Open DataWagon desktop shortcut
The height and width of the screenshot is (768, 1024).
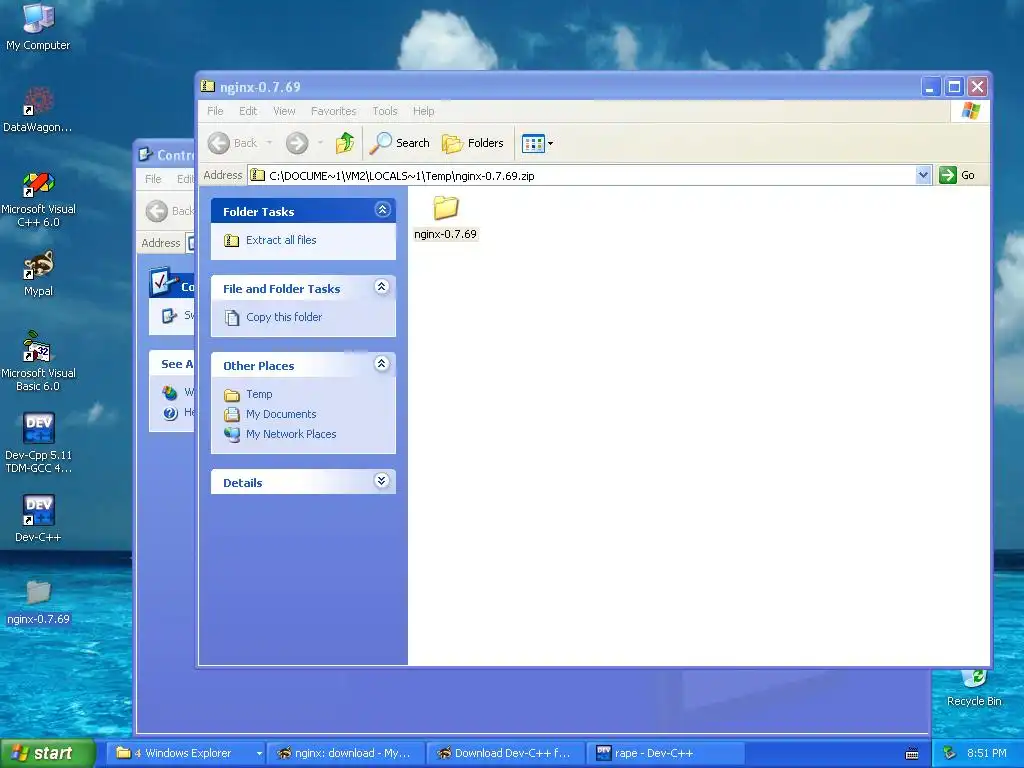(38, 110)
